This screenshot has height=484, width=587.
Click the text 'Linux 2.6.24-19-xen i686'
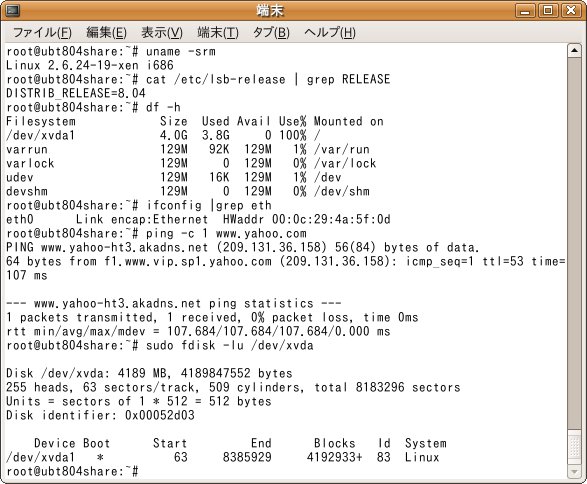coord(90,65)
